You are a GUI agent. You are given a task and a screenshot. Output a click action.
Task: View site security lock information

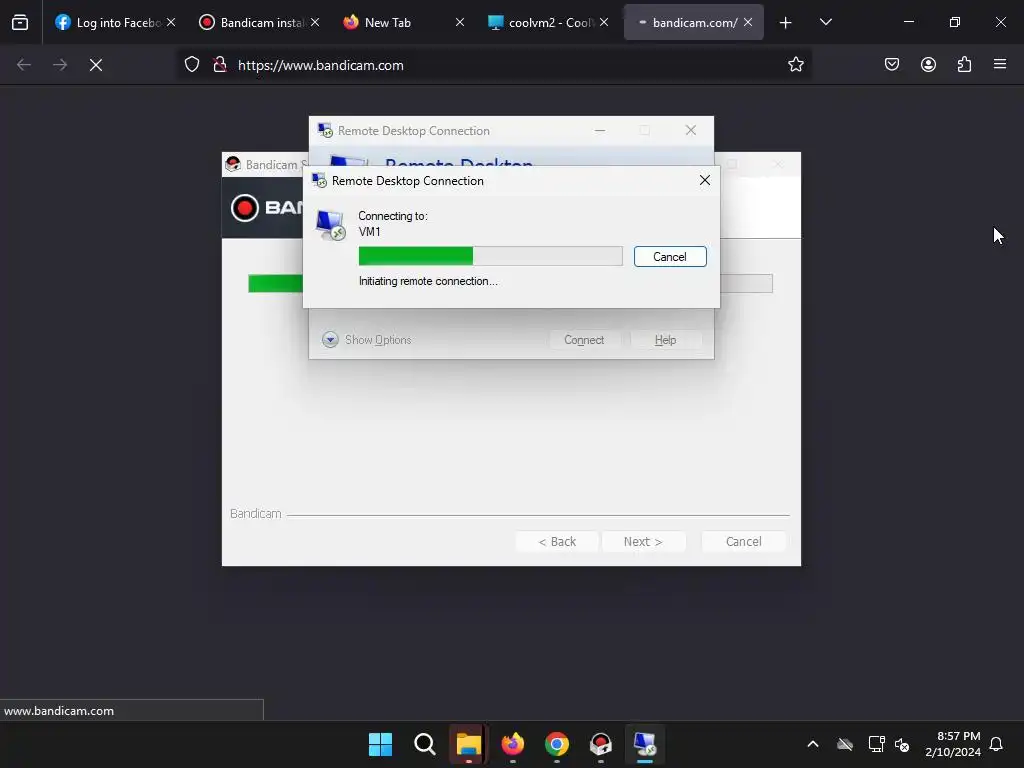click(x=220, y=65)
